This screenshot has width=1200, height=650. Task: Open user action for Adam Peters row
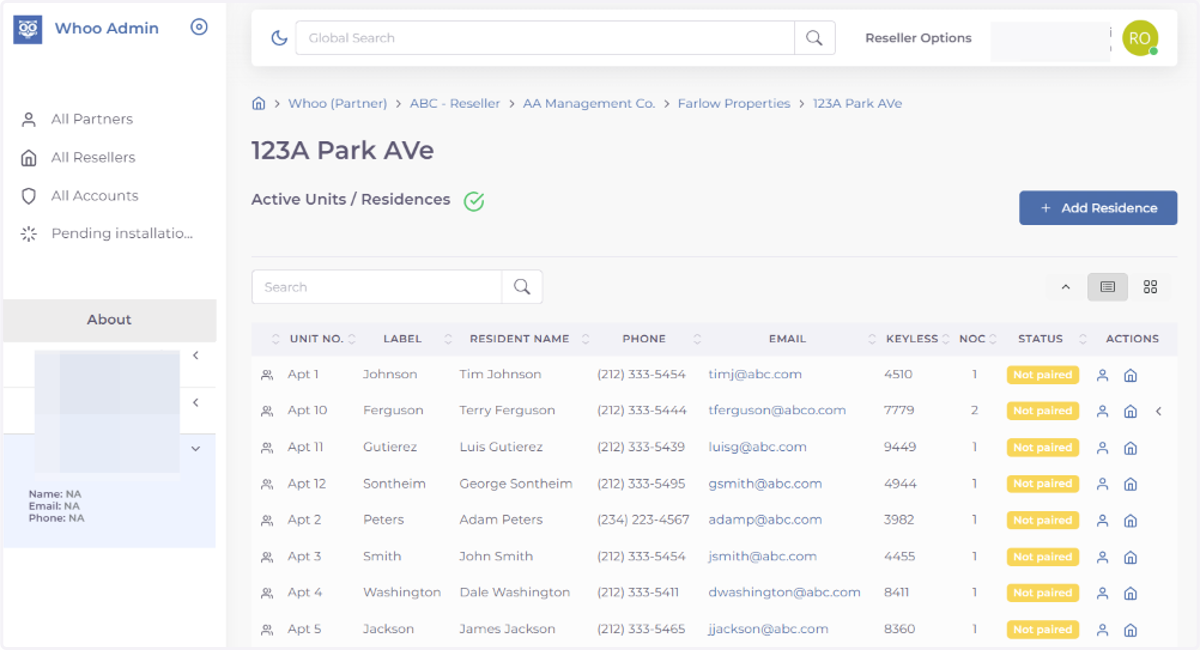[1102, 521]
